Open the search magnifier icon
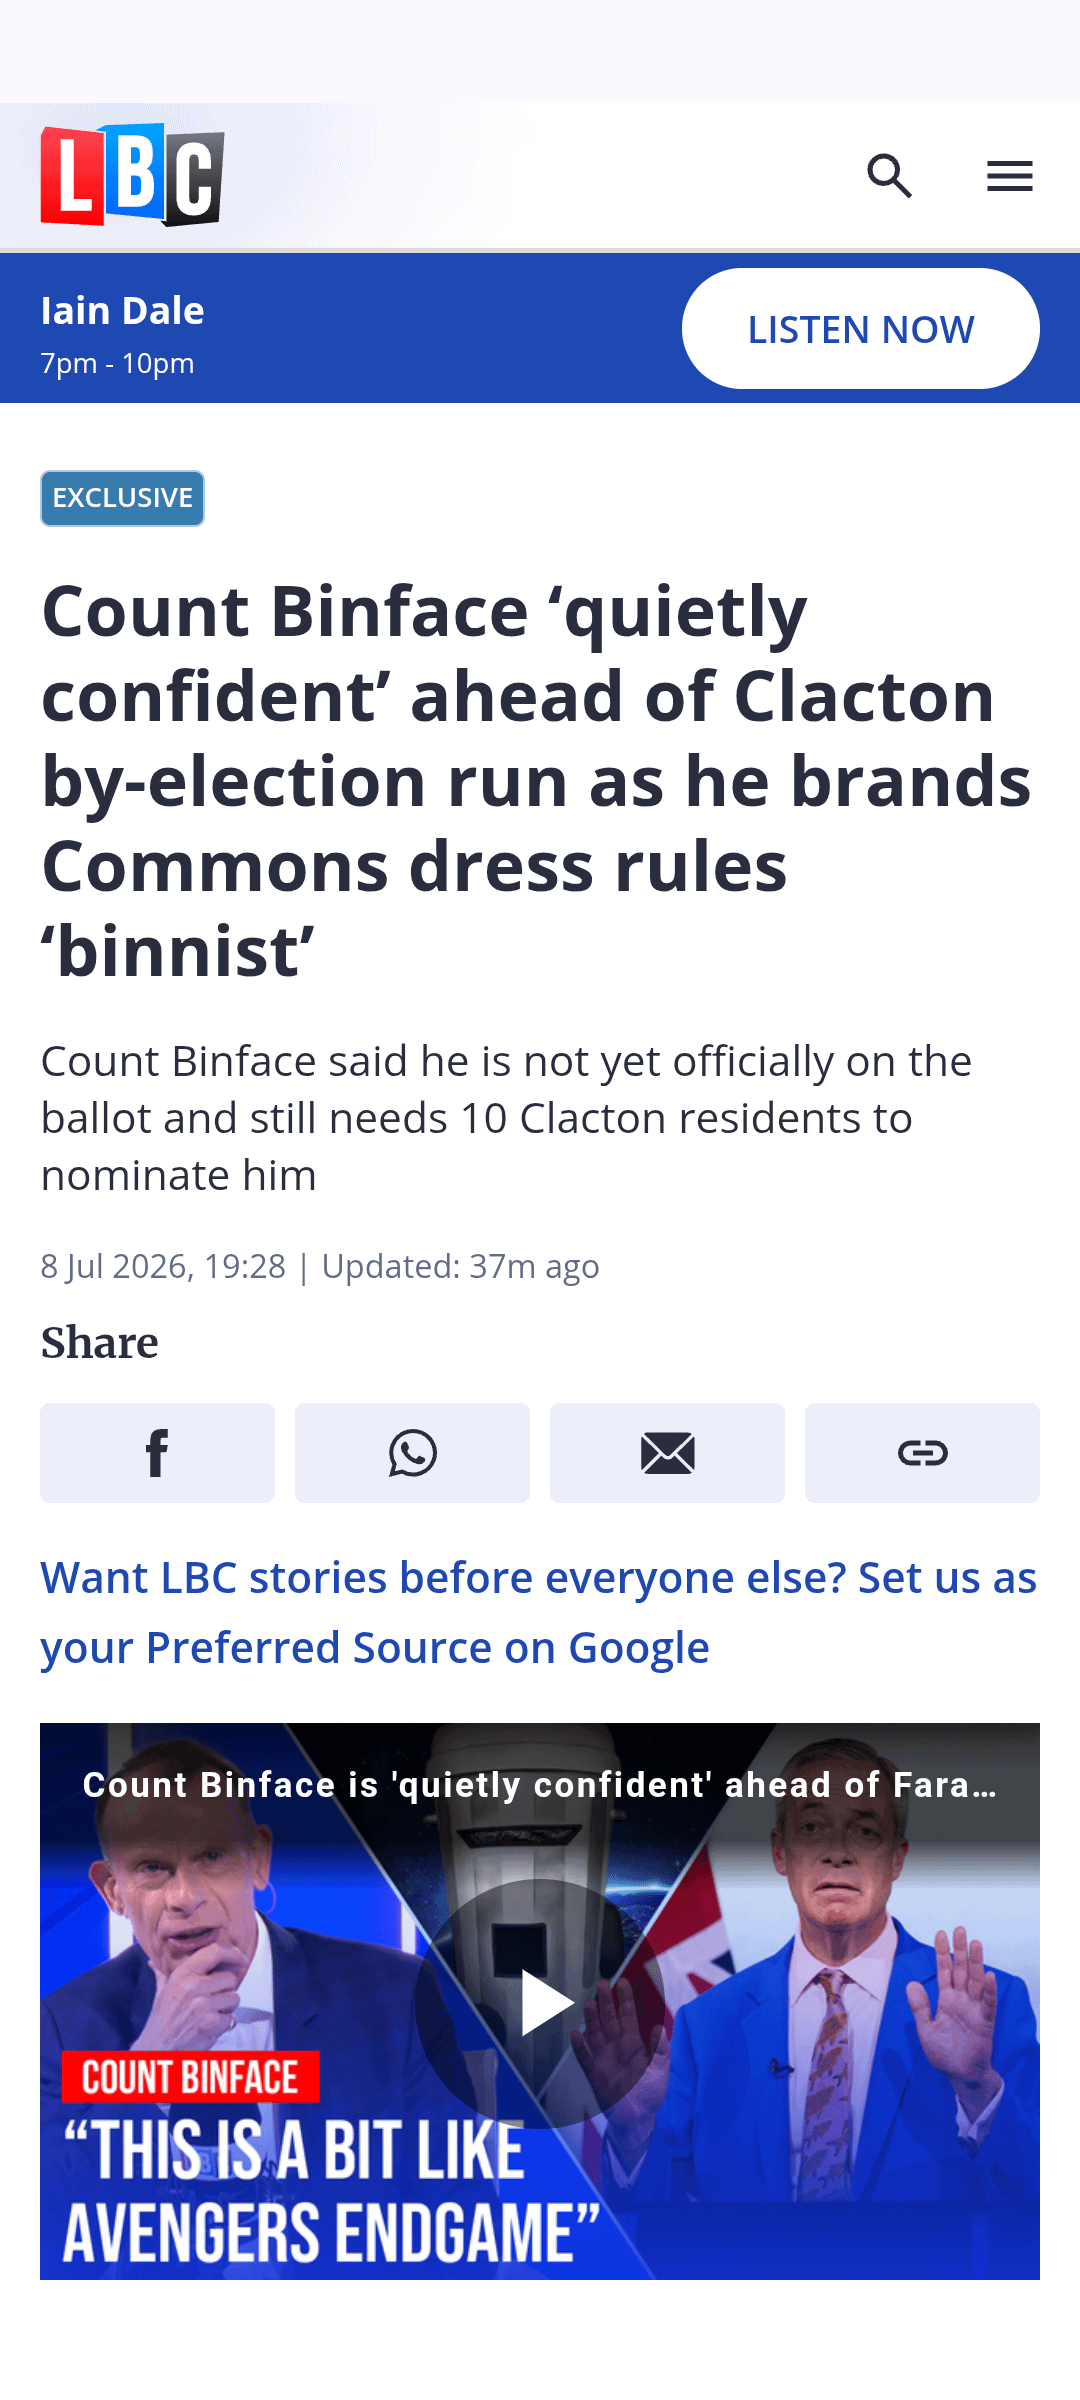The height and width of the screenshot is (2400, 1080). 889,176
